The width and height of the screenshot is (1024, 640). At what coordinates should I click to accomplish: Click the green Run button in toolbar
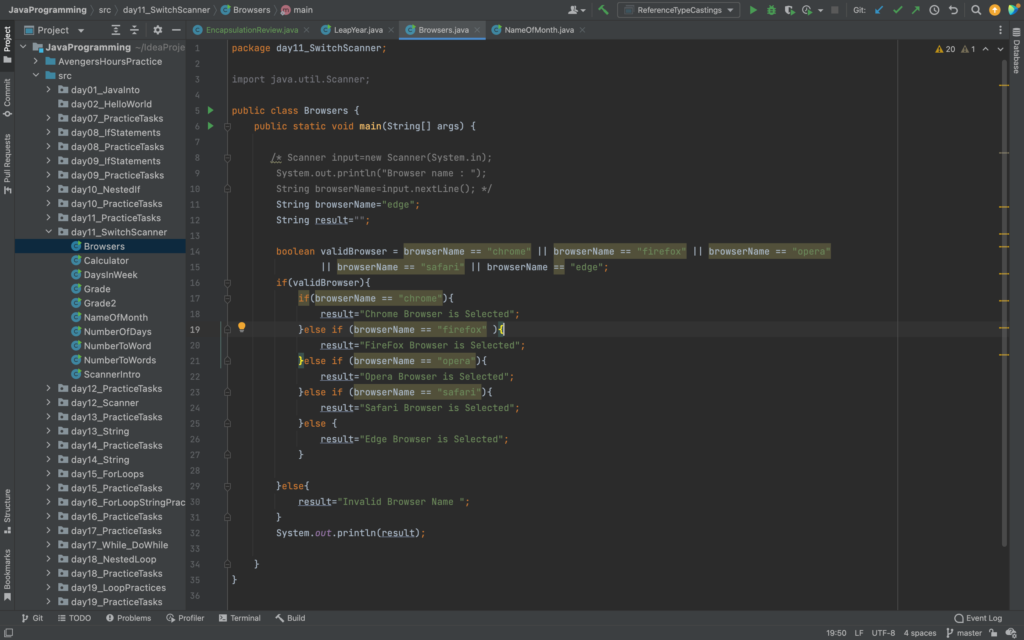[x=754, y=10]
